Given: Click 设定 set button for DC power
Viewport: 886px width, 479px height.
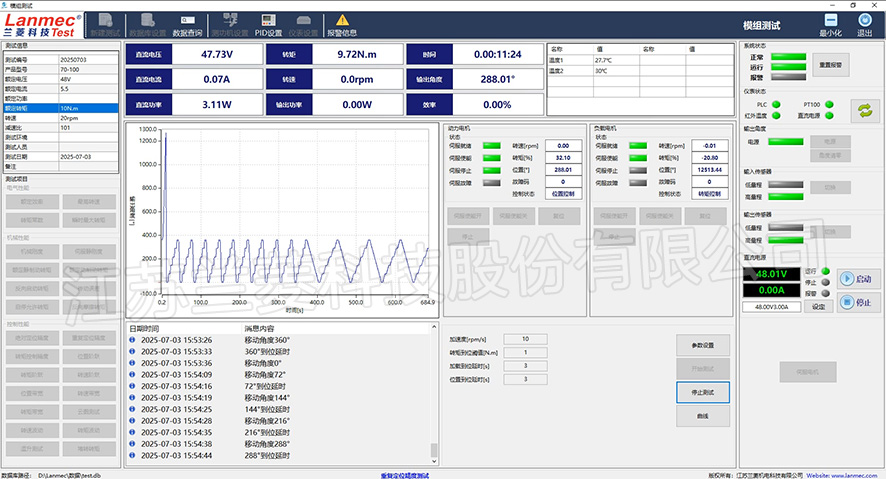Looking at the screenshot, I should coord(819,307).
